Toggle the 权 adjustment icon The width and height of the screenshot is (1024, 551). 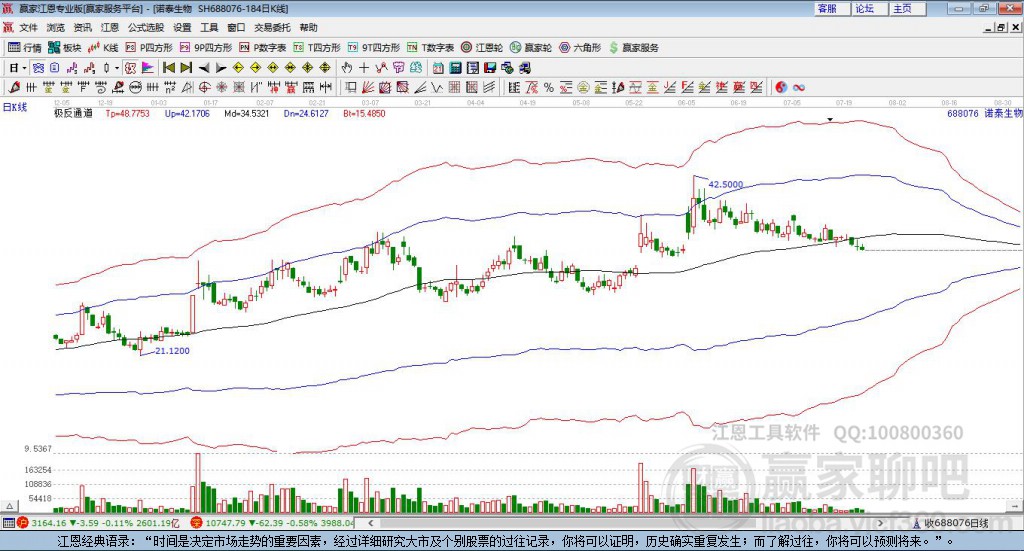tap(130, 68)
